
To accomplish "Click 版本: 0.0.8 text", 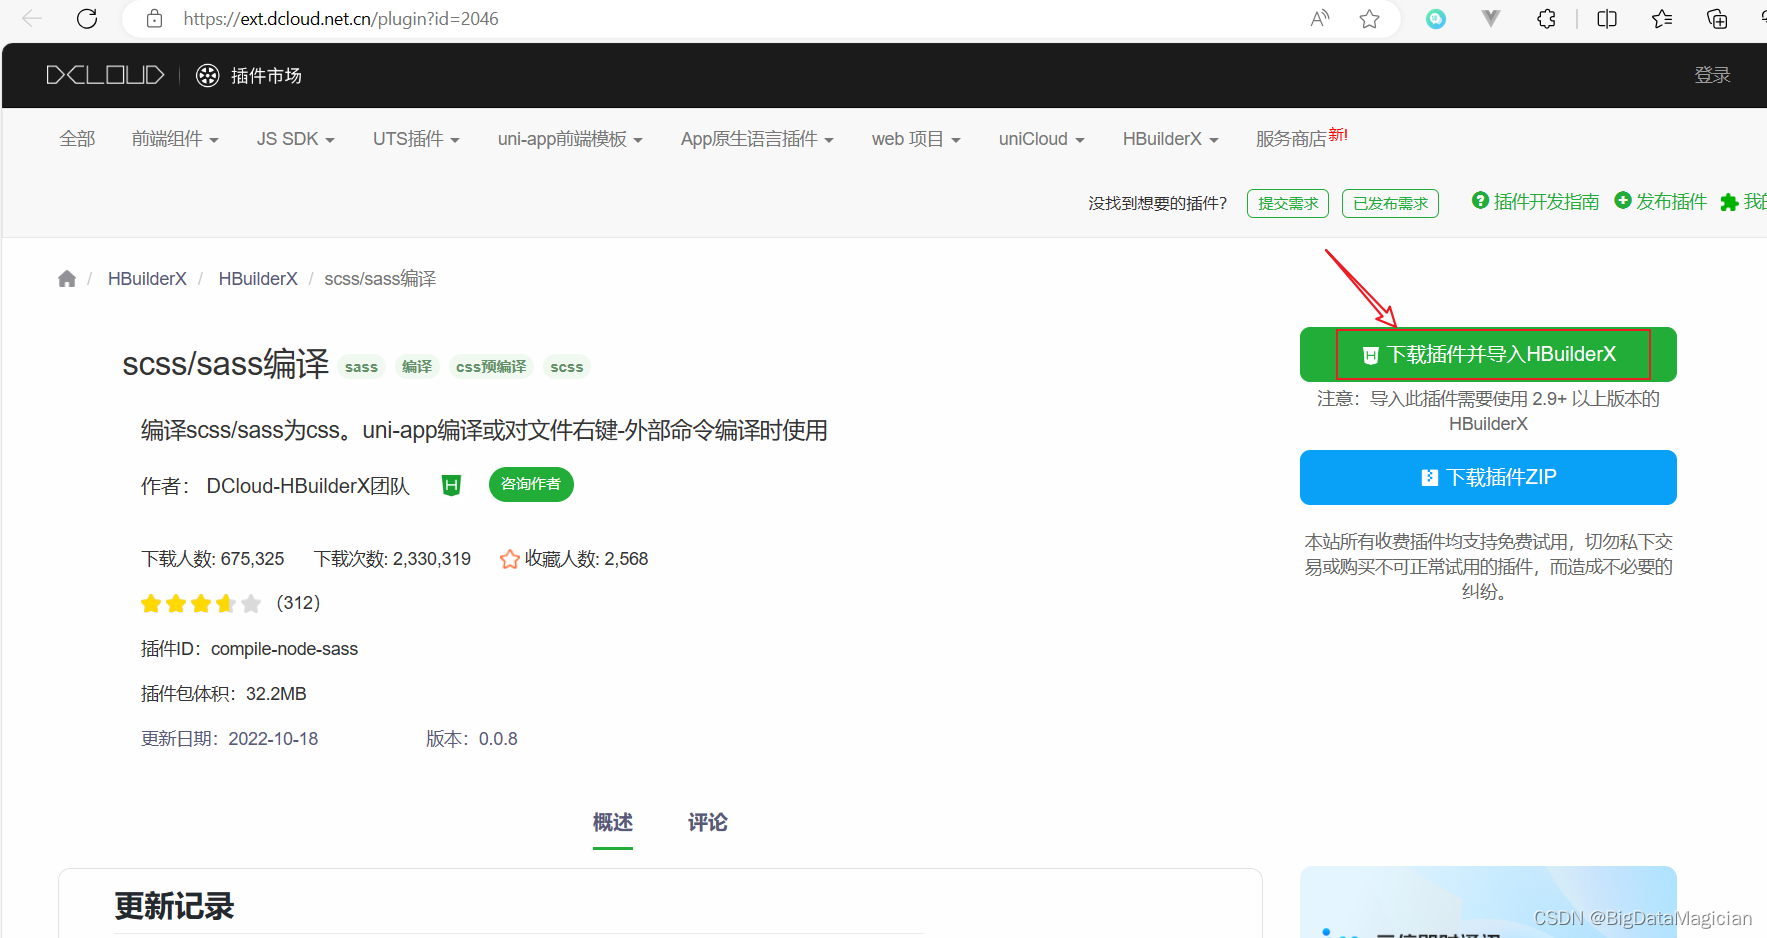I will coord(472,739).
